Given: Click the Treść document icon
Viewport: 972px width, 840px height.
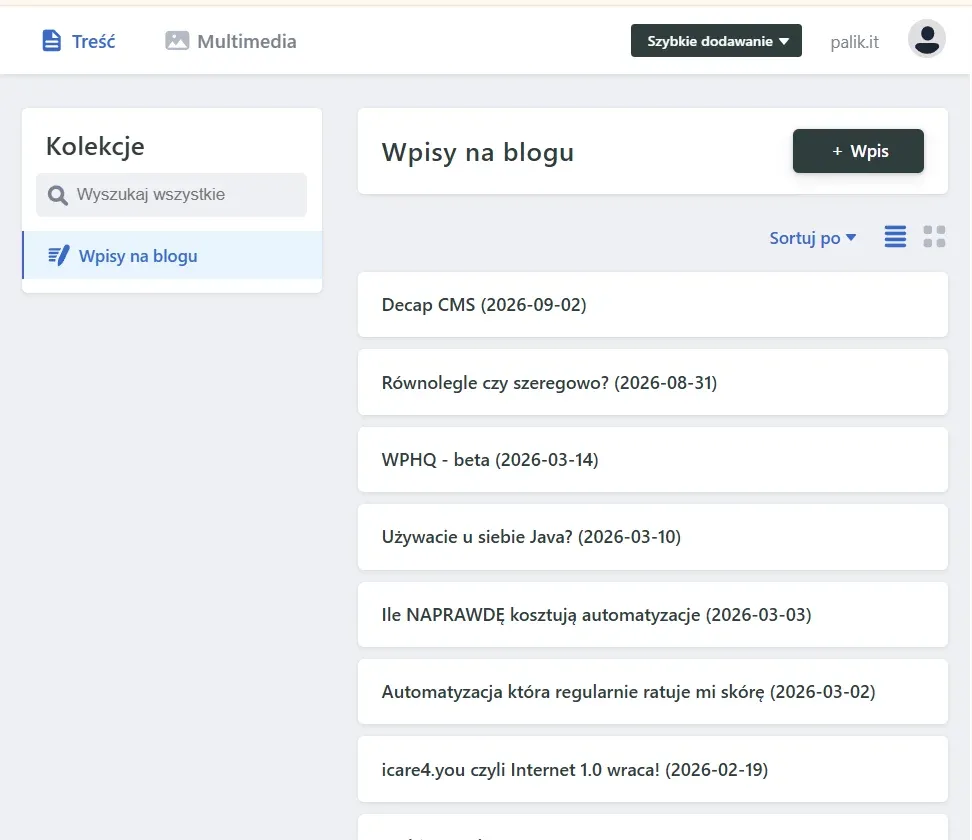Looking at the screenshot, I should pyautogui.click(x=51, y=41).
